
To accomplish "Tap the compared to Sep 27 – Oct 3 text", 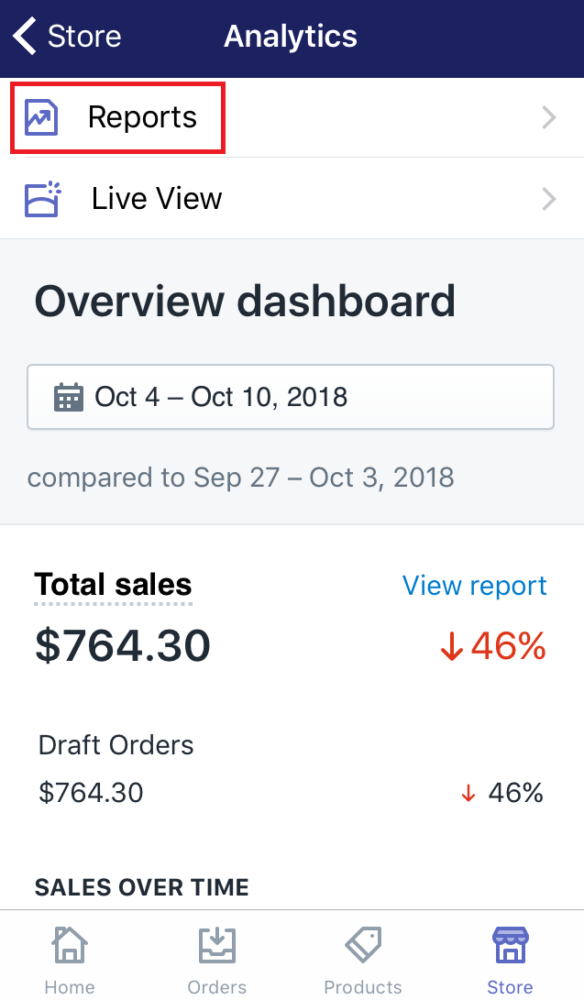I will [x=244, y=478].
